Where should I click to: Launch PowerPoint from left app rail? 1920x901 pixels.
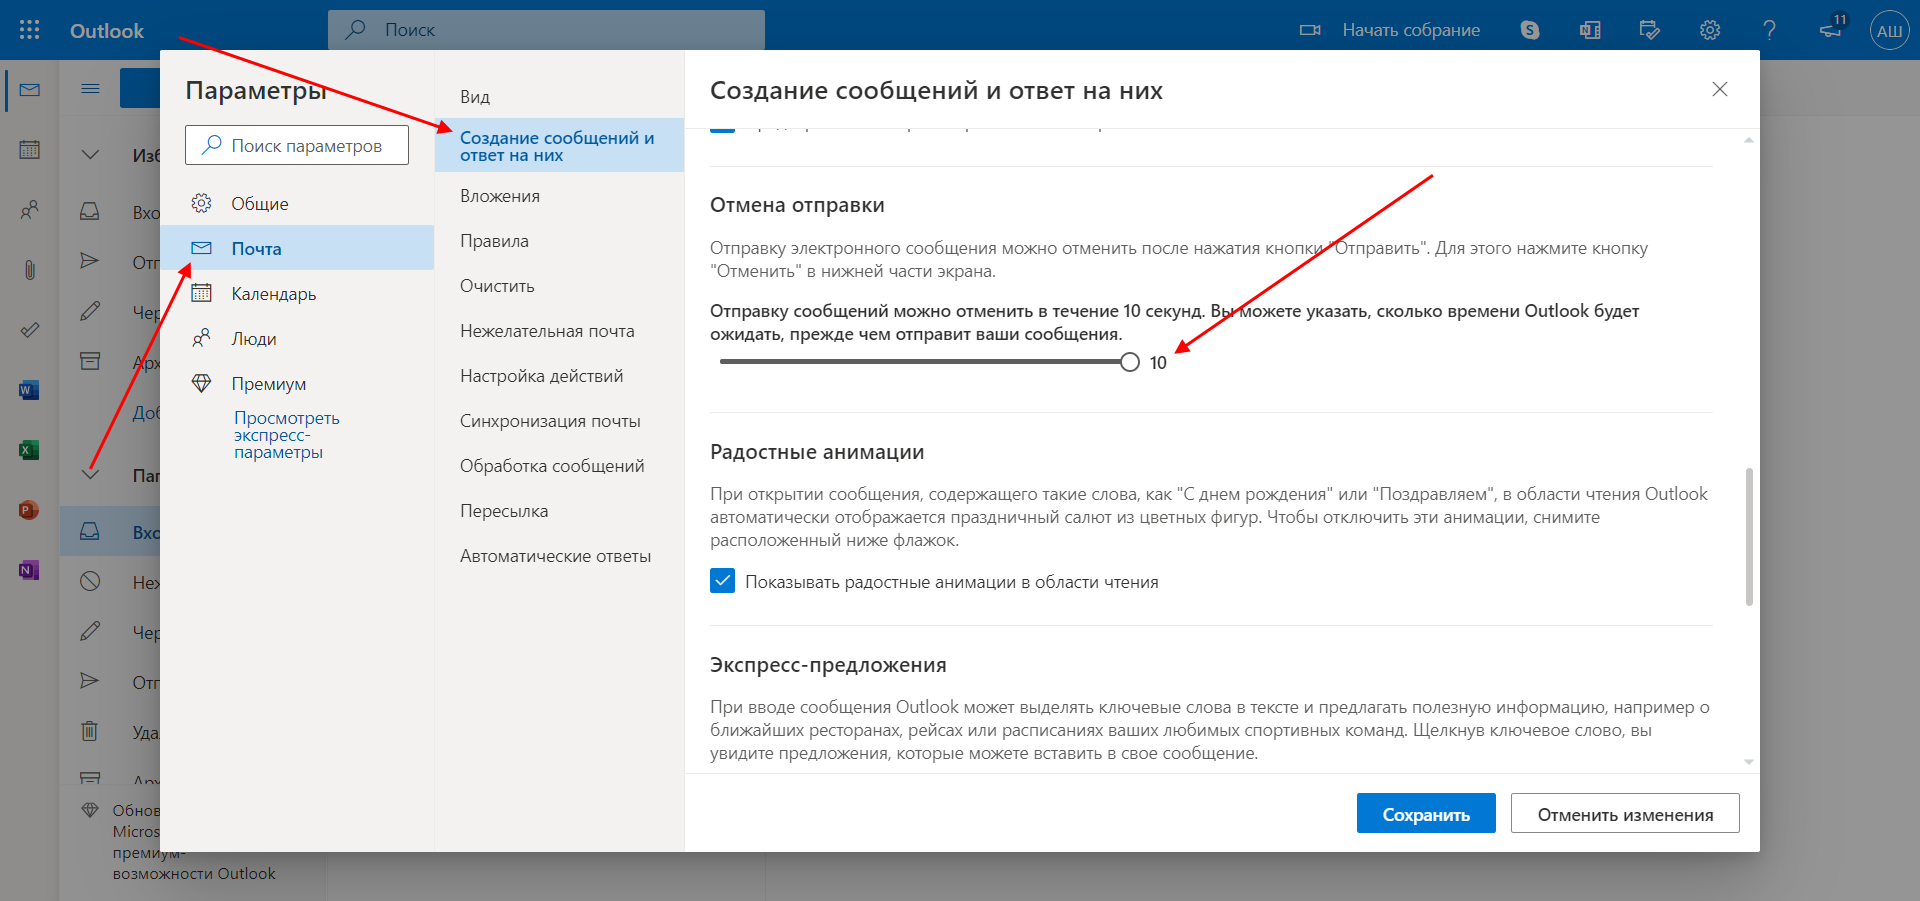click(x=29, y=510)
